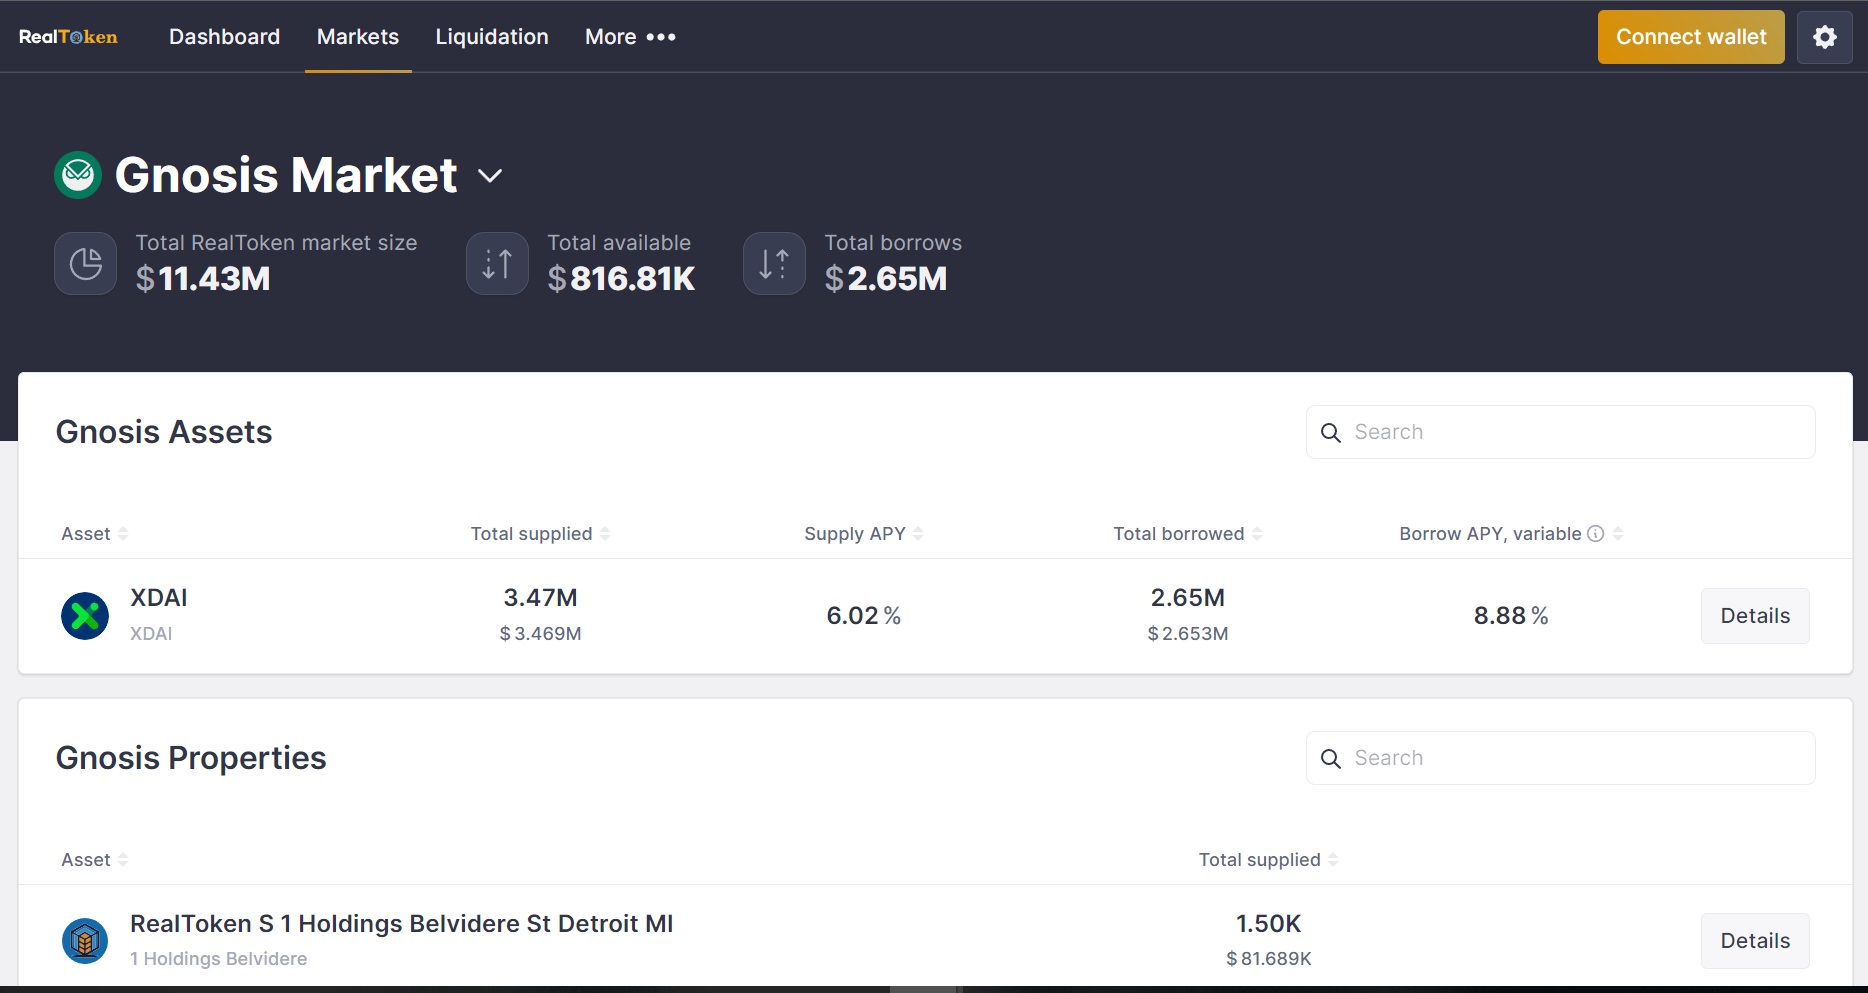Click the Borrow APY info icon
This screenshot has height=993, width=1868.
tap(1594, 533)
